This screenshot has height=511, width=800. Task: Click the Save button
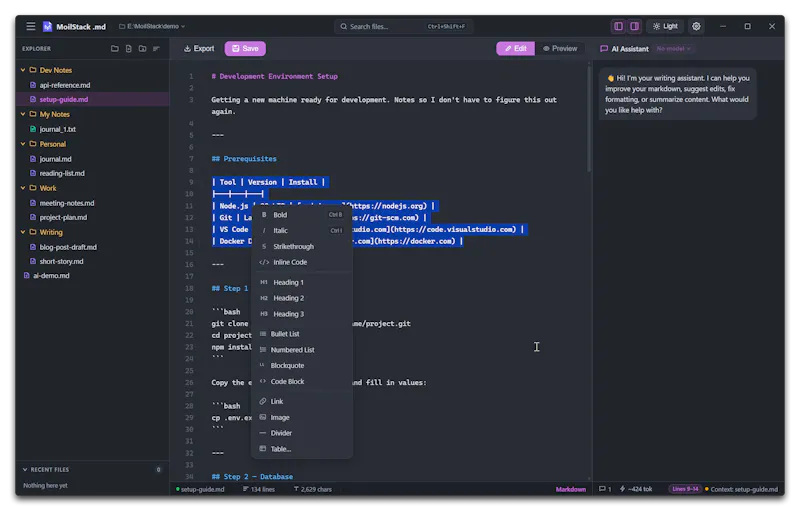[245, 48]
